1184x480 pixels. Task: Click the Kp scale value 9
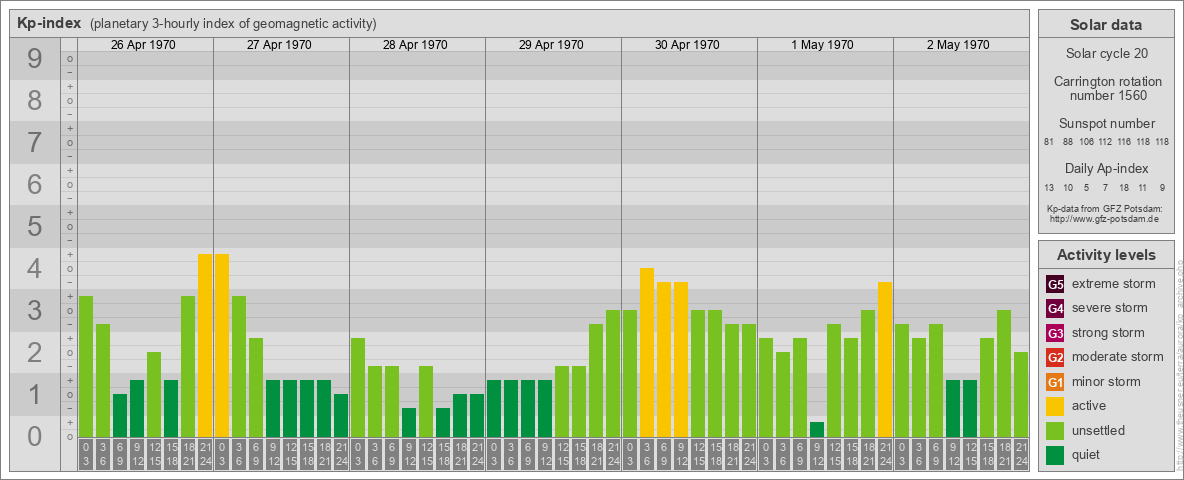[x=35, y=58]
